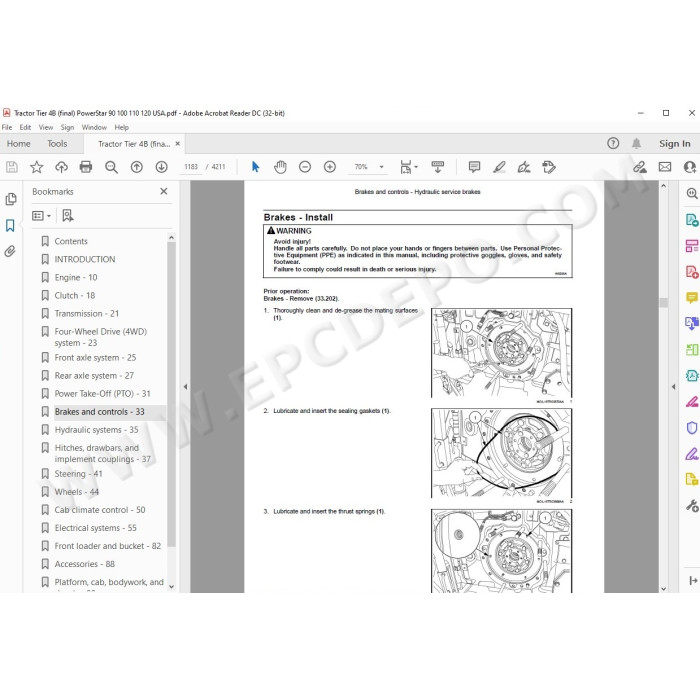The image size is (700, 700).
Task: Open Page Thumbnails panel icon
Action: pyautogui.click(x=11, y=199)
